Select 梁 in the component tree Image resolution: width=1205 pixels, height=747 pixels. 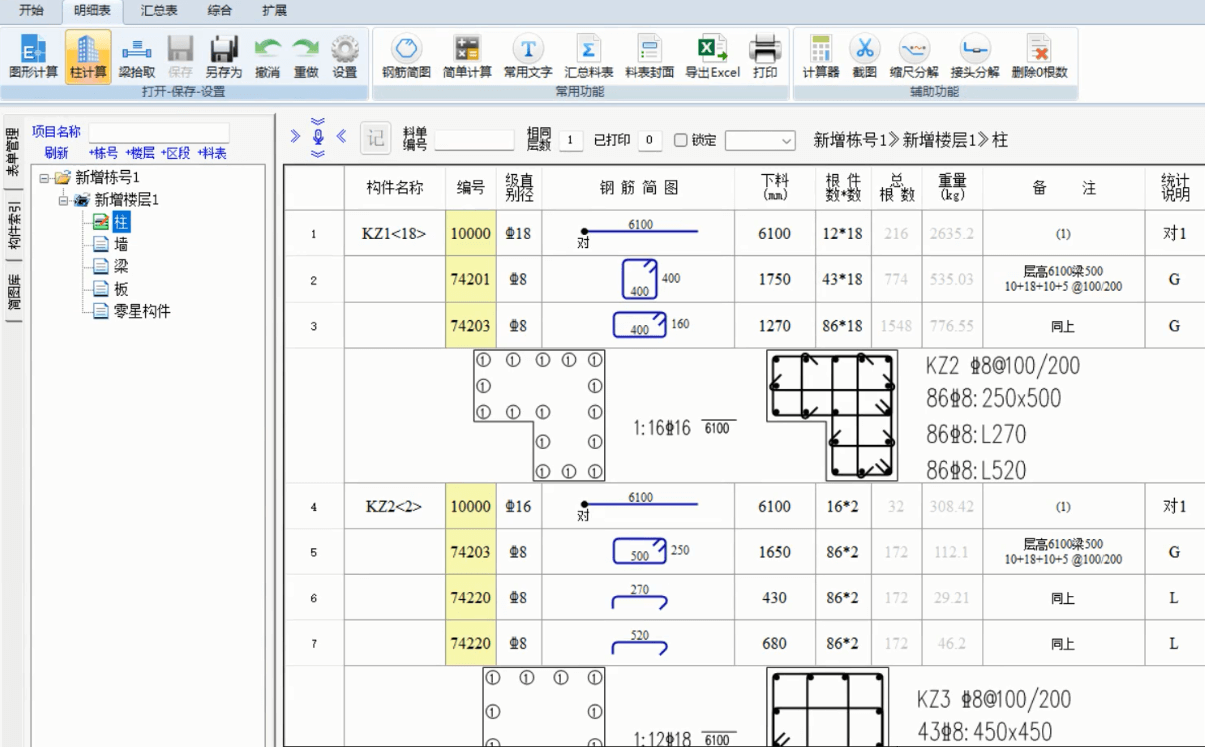120,267
